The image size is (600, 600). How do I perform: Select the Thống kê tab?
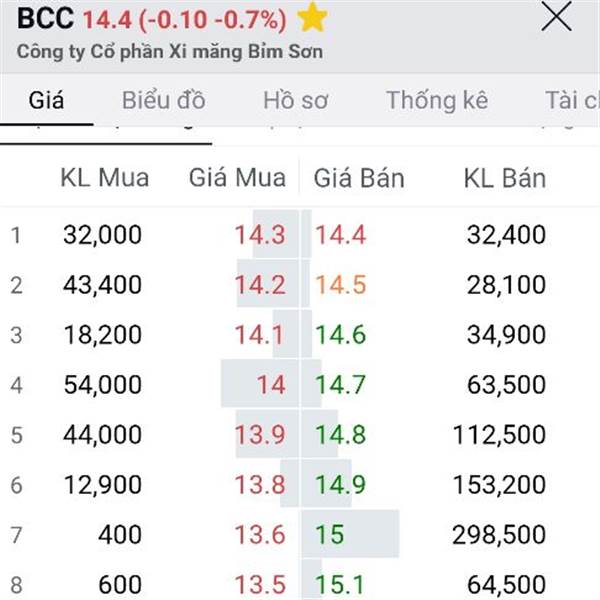click(437, 100)
